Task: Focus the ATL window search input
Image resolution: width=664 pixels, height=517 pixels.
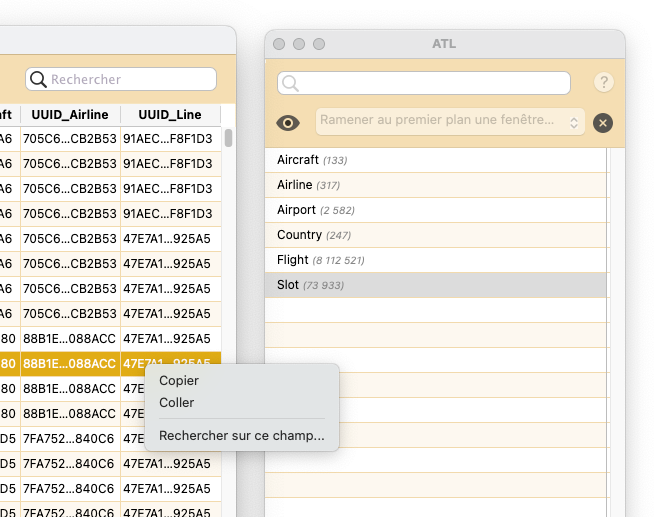Action: [x=424, y=83]
